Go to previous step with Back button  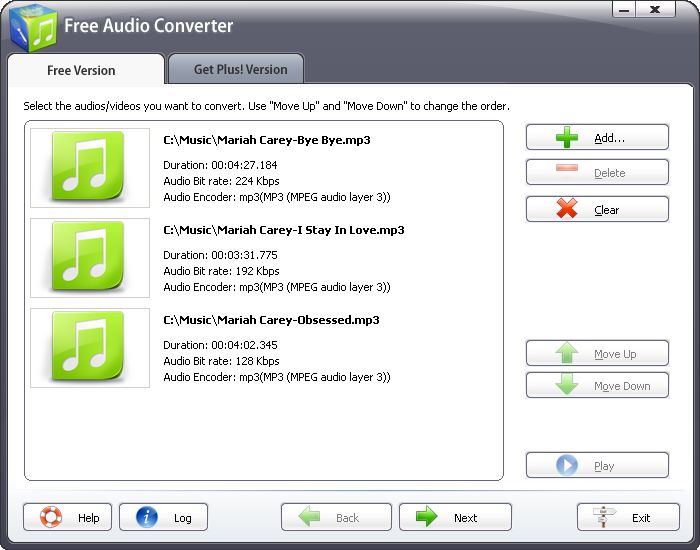(337, 517)
